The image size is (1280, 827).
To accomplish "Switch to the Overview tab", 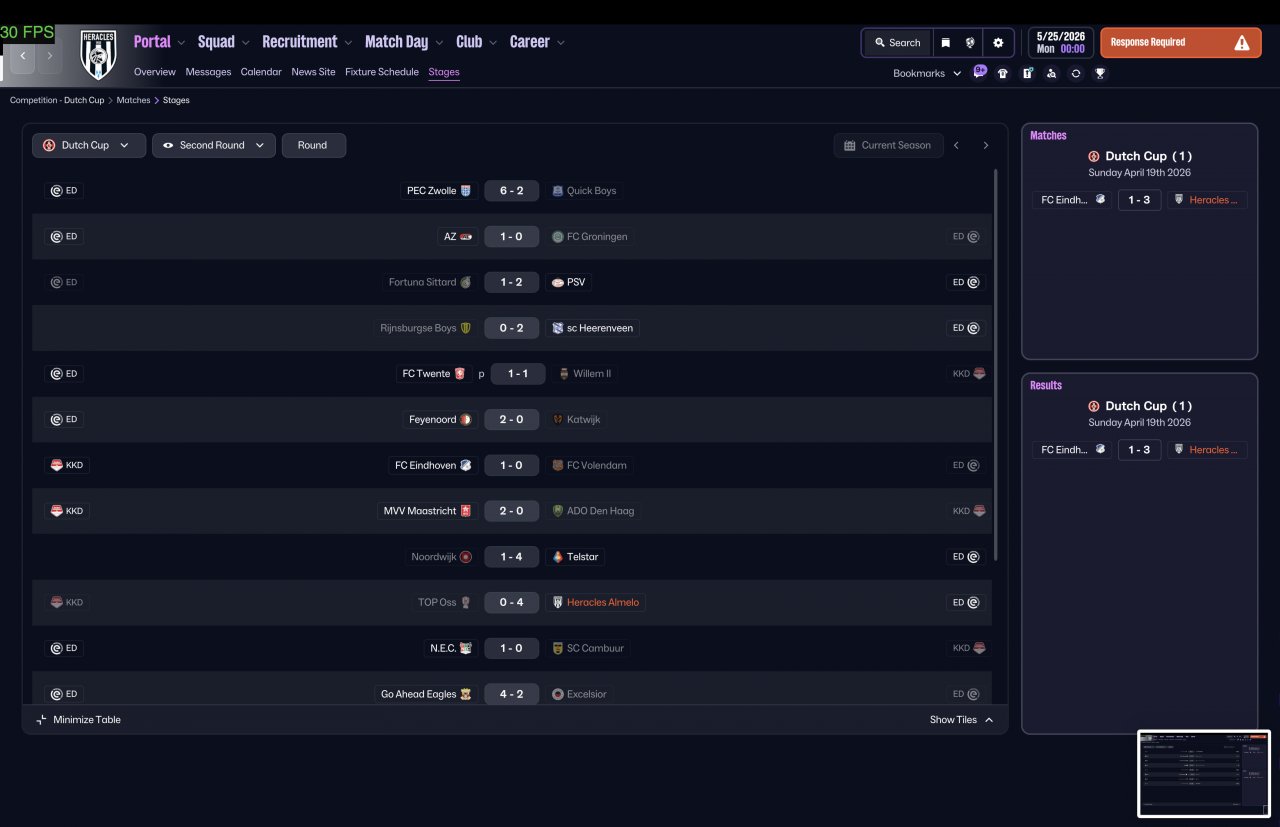I will (x=155, y=72).
